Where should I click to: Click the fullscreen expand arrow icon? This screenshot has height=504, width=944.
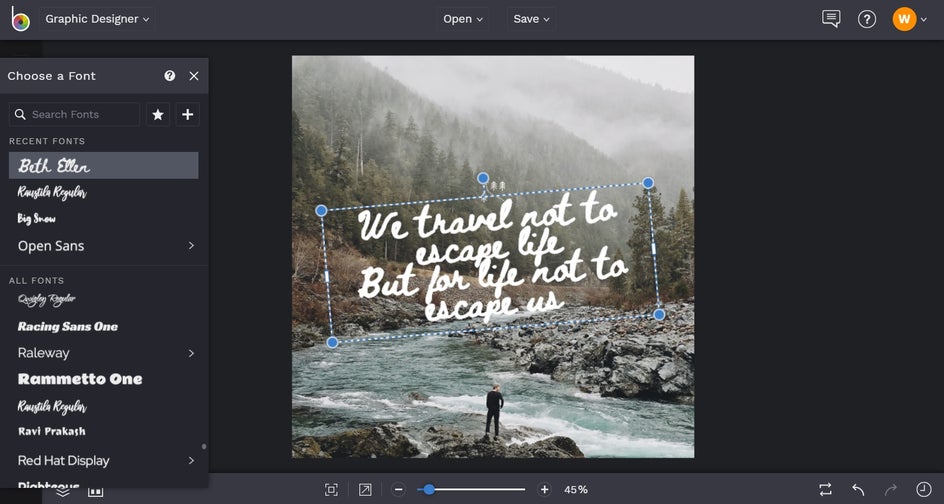pos(365,490)
